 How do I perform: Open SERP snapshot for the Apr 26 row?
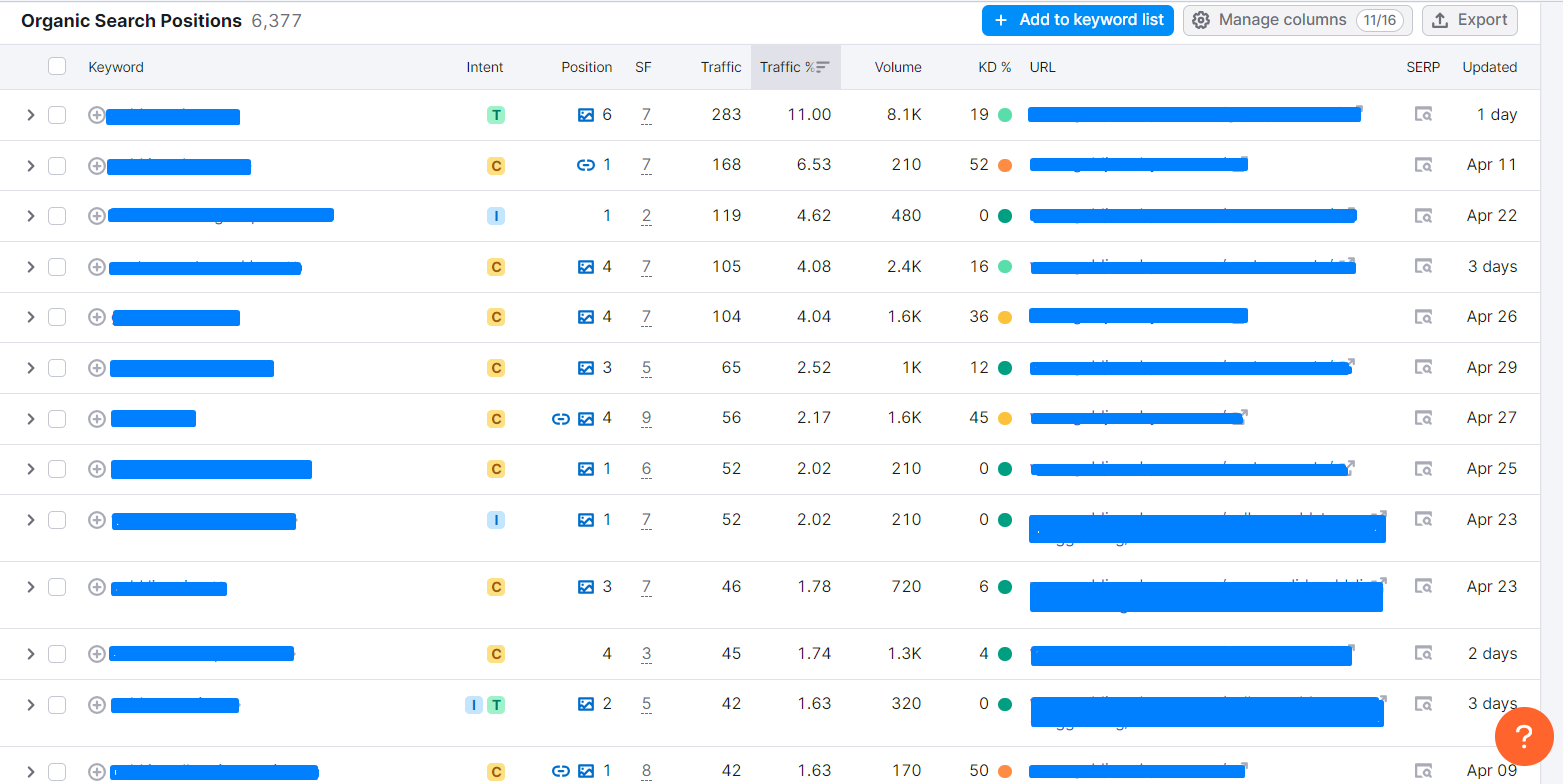coord(1423,317)
